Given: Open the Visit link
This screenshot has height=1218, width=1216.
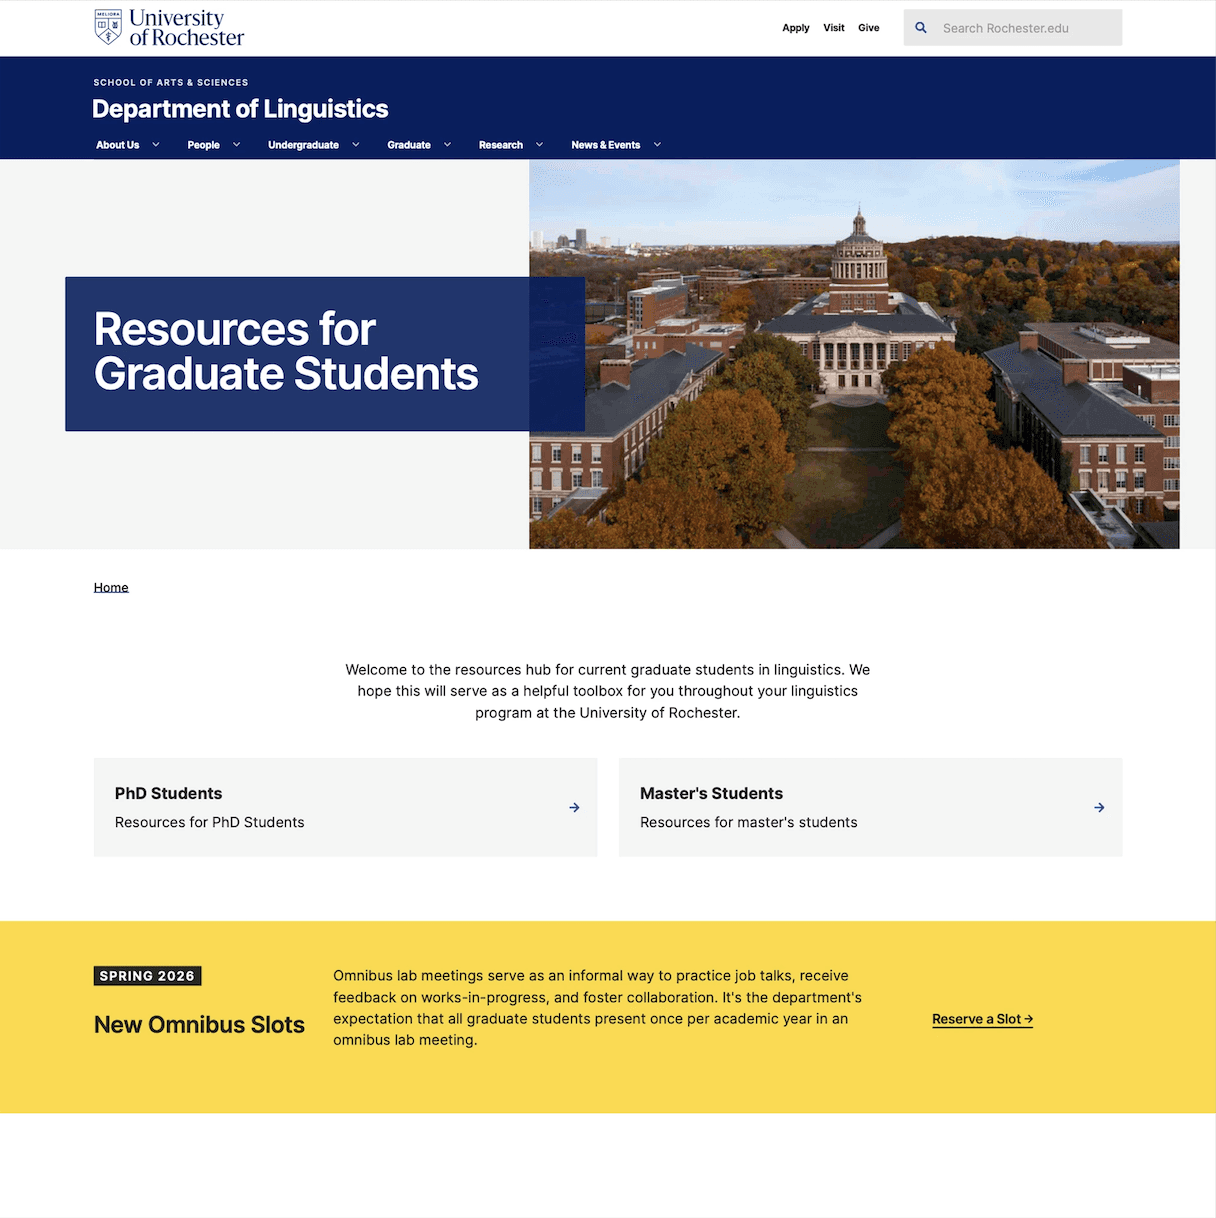Looking at the screenshot, I should tap(834, 28).
